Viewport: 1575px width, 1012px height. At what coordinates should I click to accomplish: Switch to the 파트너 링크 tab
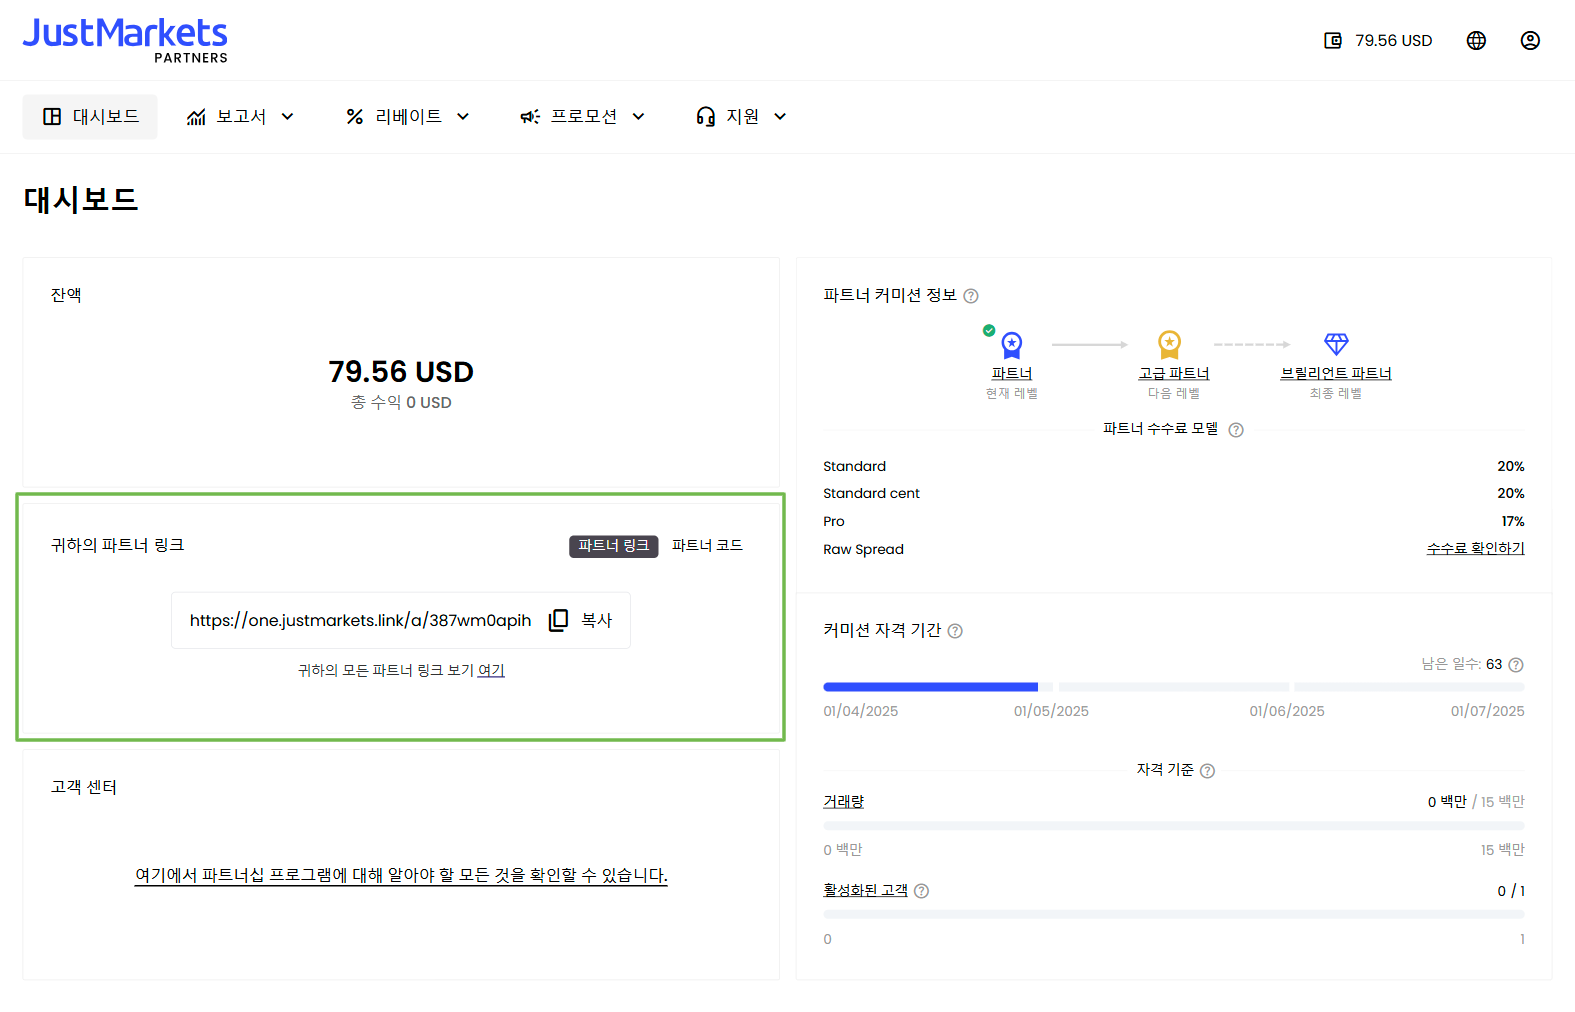pos(614,546)
